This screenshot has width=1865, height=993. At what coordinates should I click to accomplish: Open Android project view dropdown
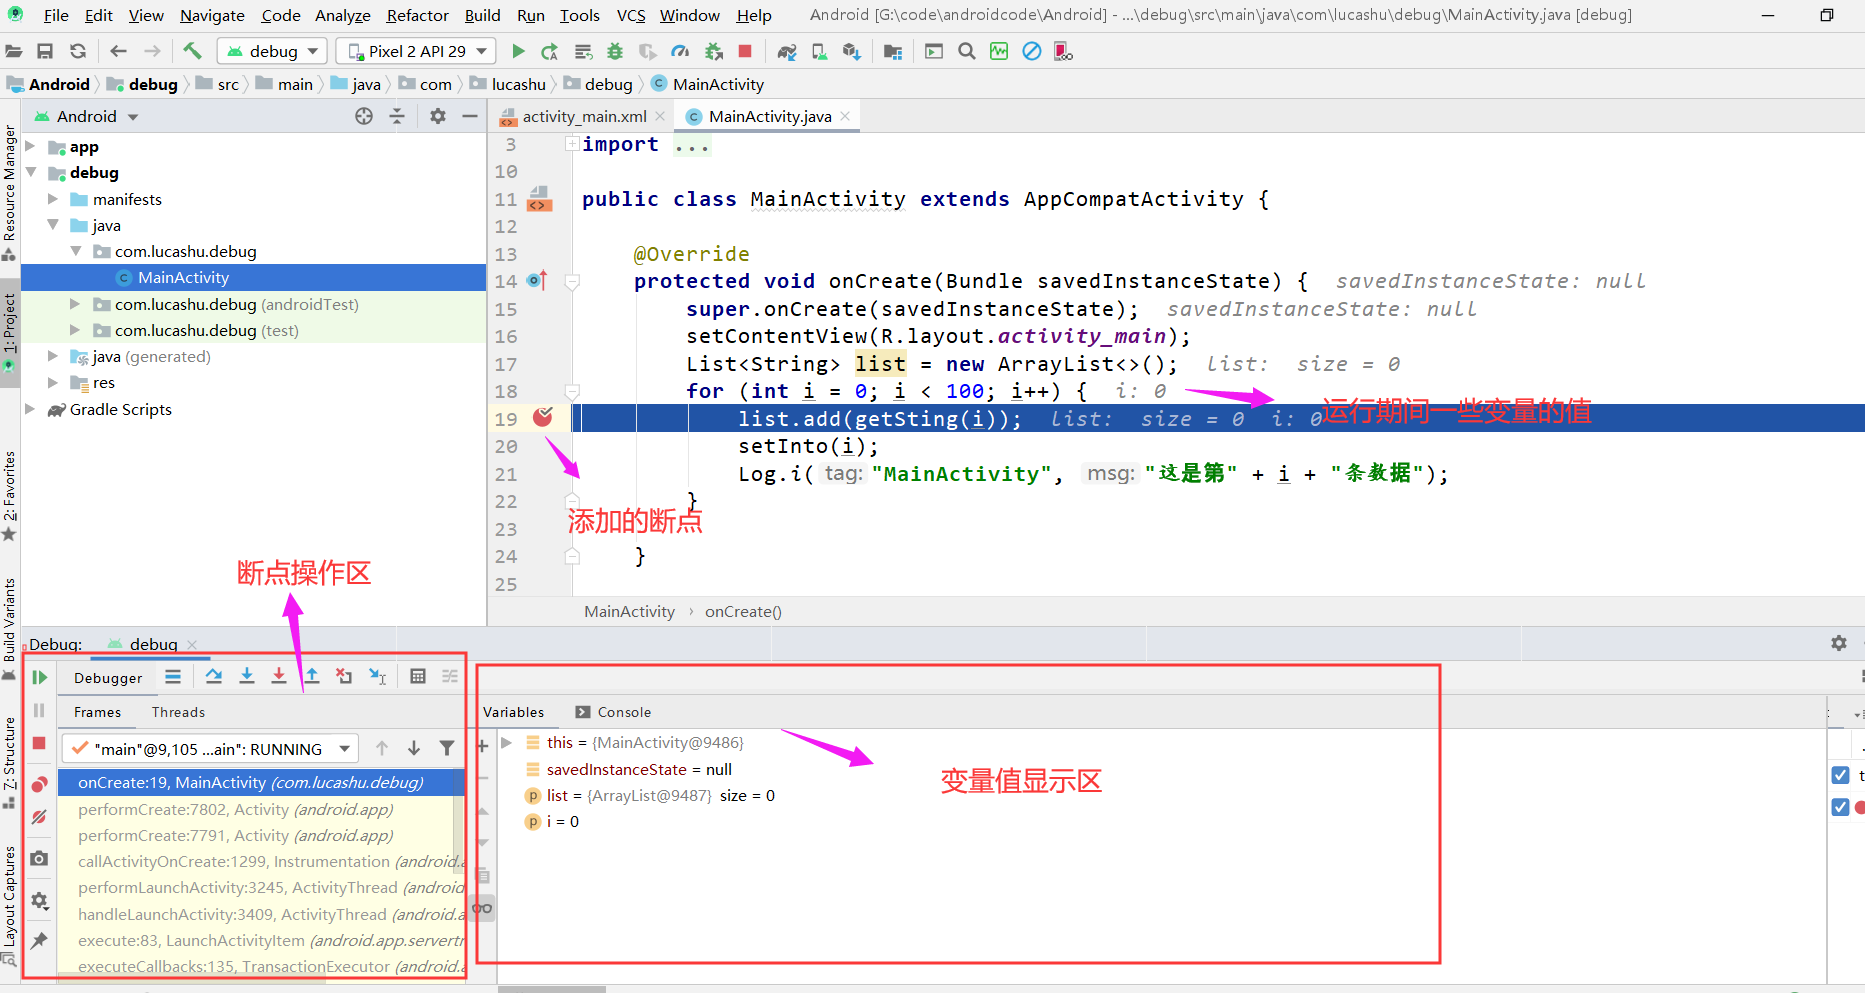(87, 117)
